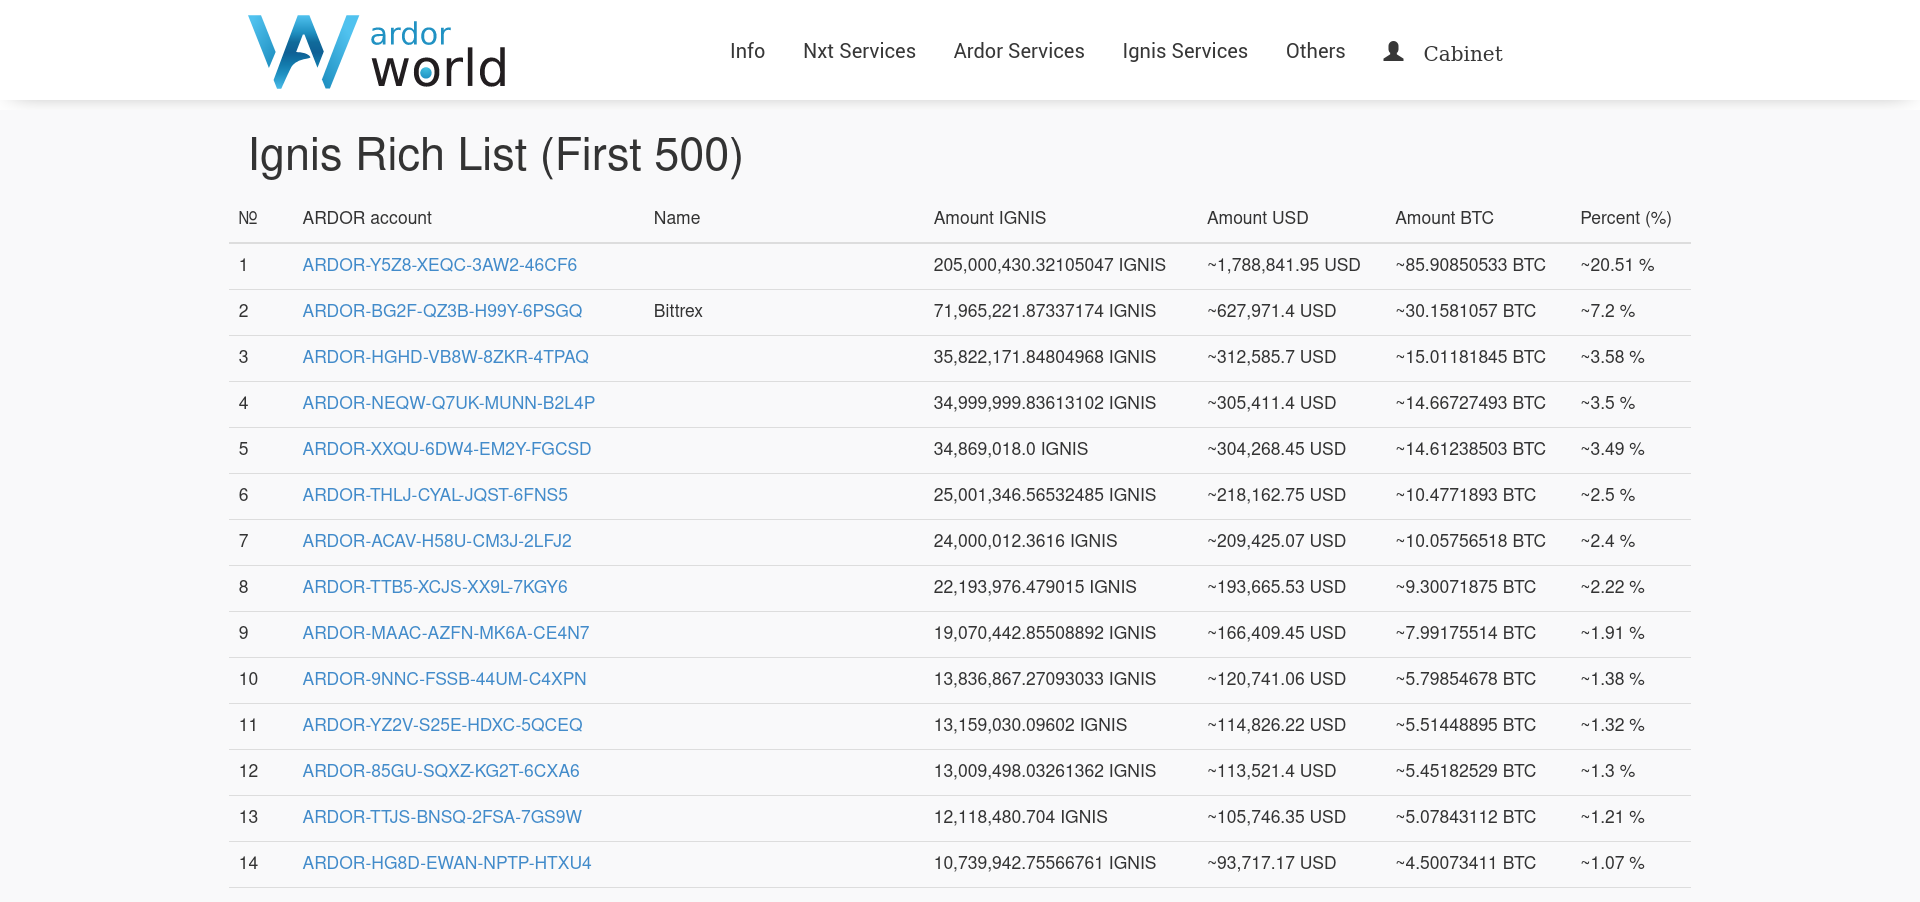1920x902 pixels.
Task: Select the 12,118,480.704 IGNIS amount
Action: point(1020,817)
